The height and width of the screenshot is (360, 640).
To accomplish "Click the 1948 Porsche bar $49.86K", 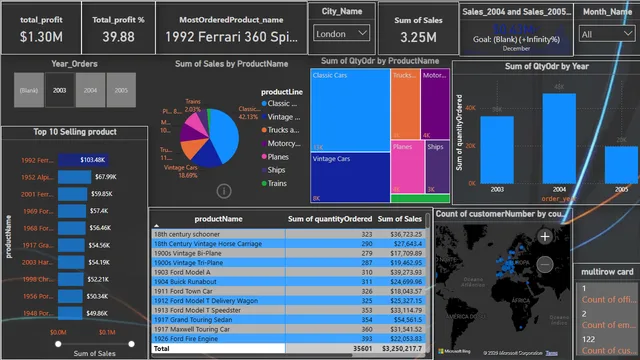I will pos(70,313).
